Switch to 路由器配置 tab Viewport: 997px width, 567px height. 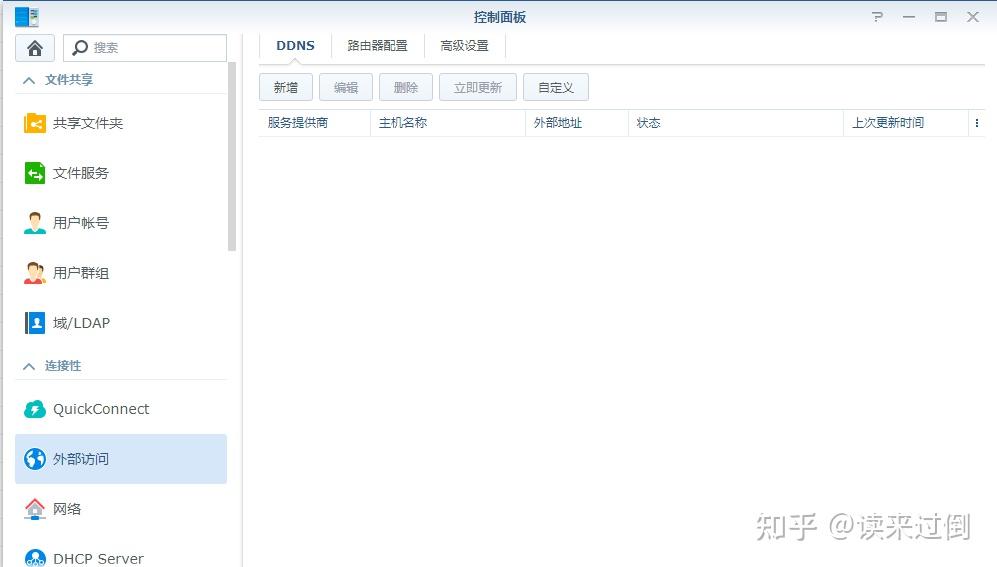378,46
